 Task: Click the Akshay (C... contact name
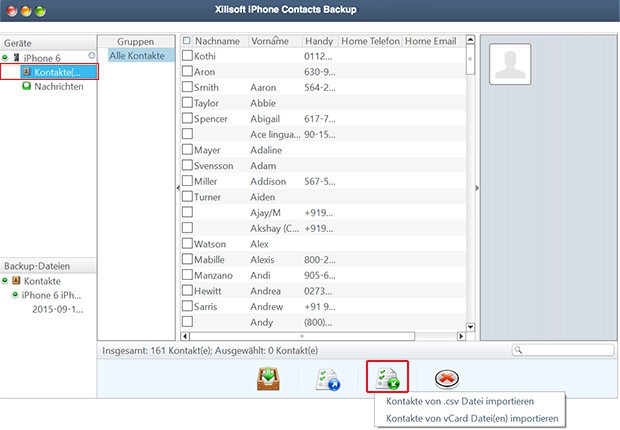(x=274, y=228)
